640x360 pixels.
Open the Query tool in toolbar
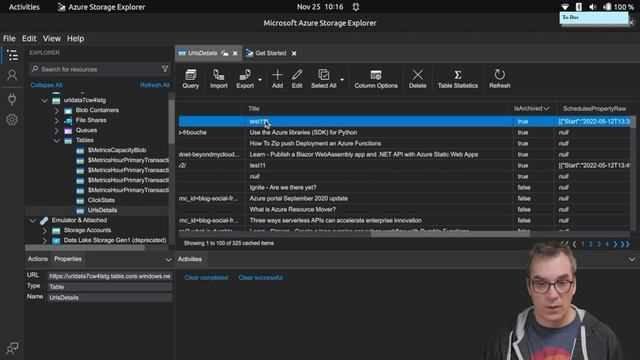point(191,79)
